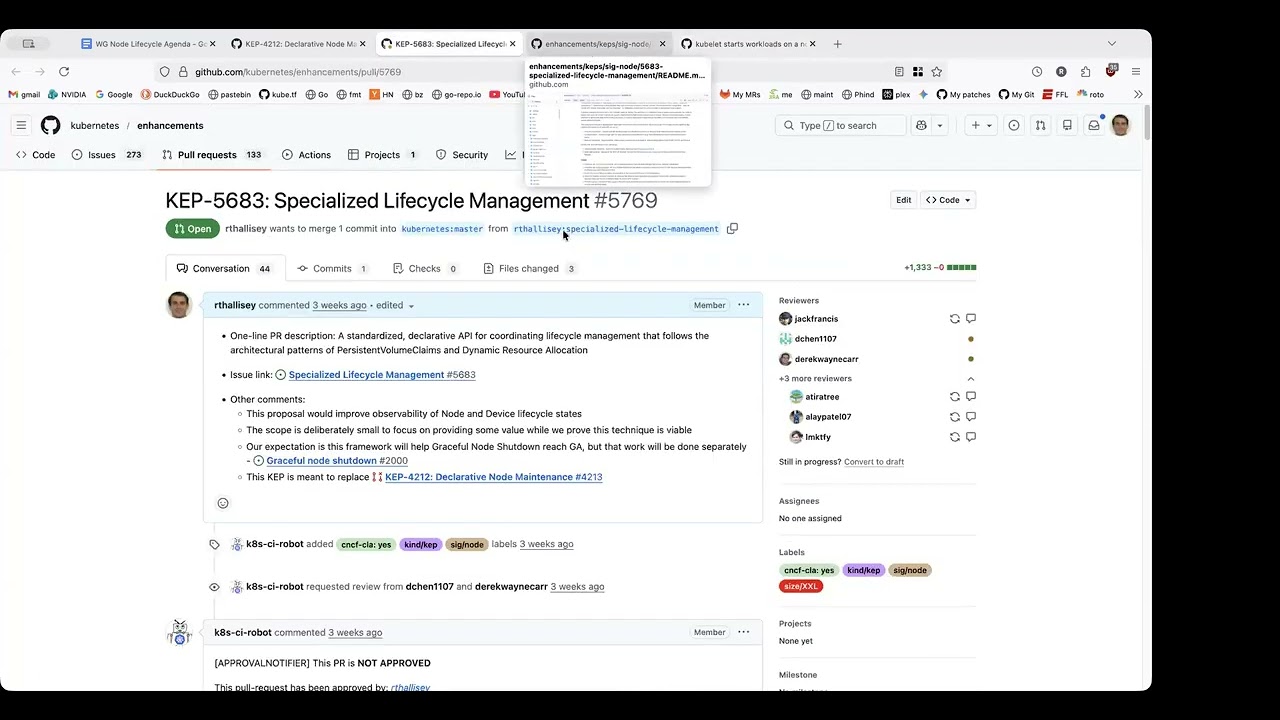Open the Issues repository tab
The image size is (1280, 720).
coord(106,155)
